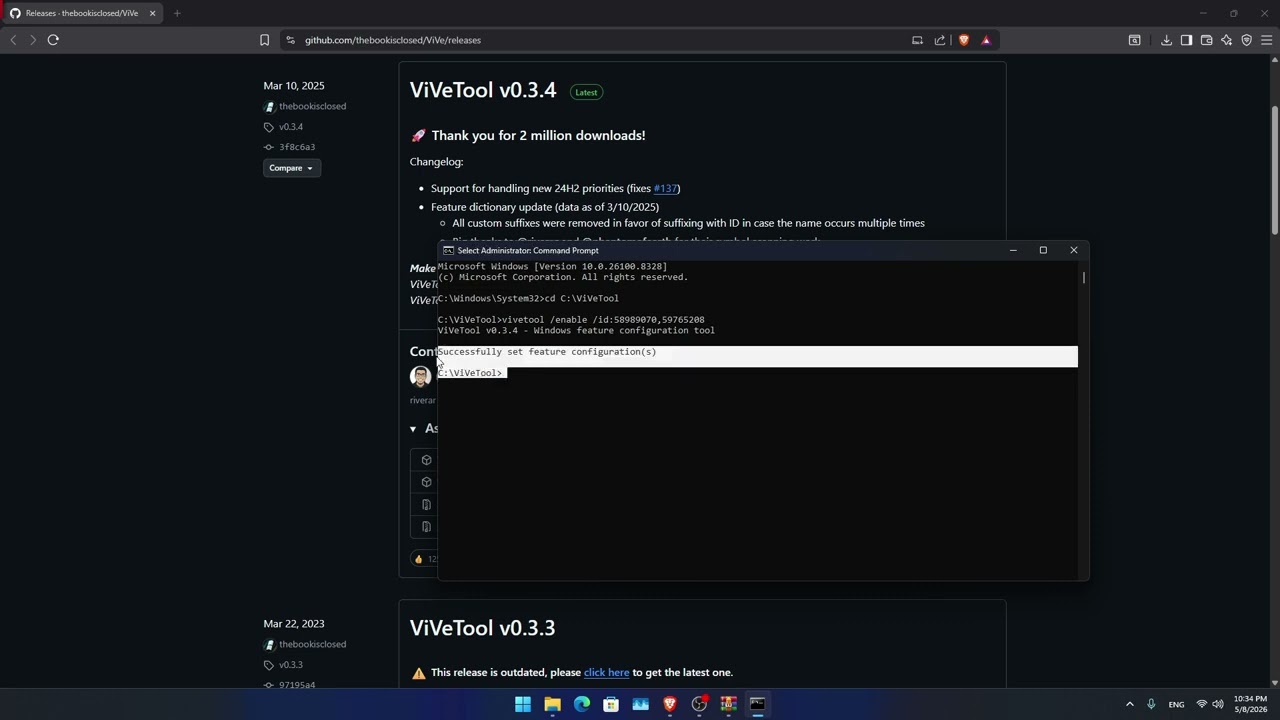
Task: Click 'Successfully set feature configuration(s)' line
Action: tap(547, 352)
